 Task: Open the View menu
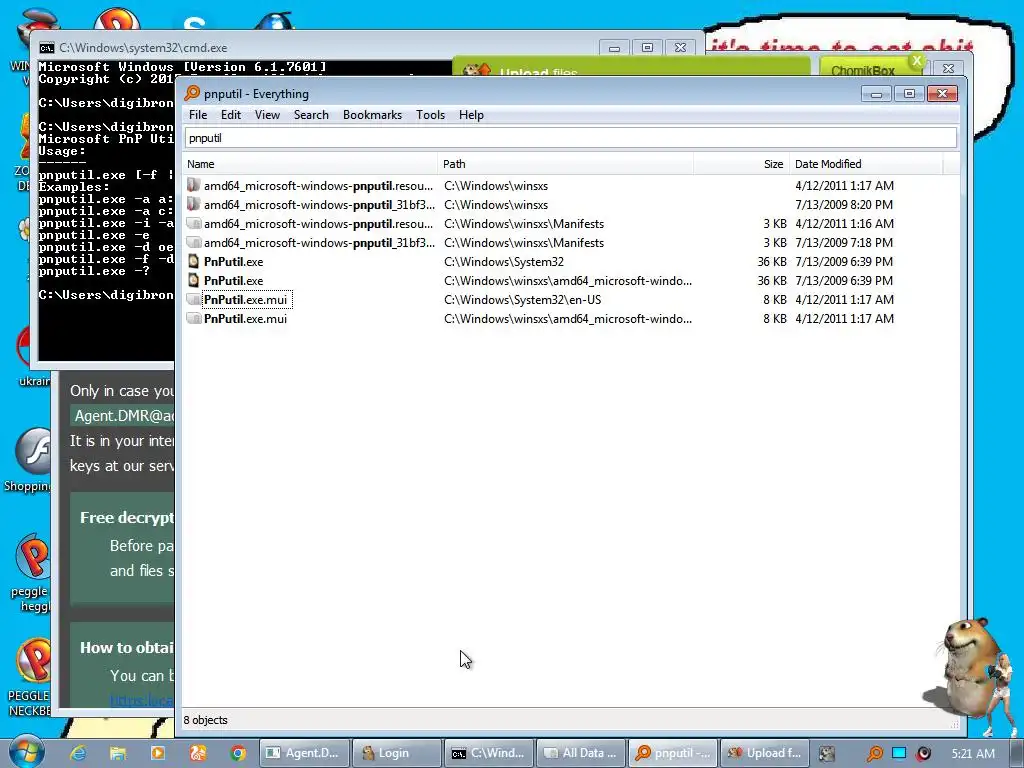[x=267, y=115]
